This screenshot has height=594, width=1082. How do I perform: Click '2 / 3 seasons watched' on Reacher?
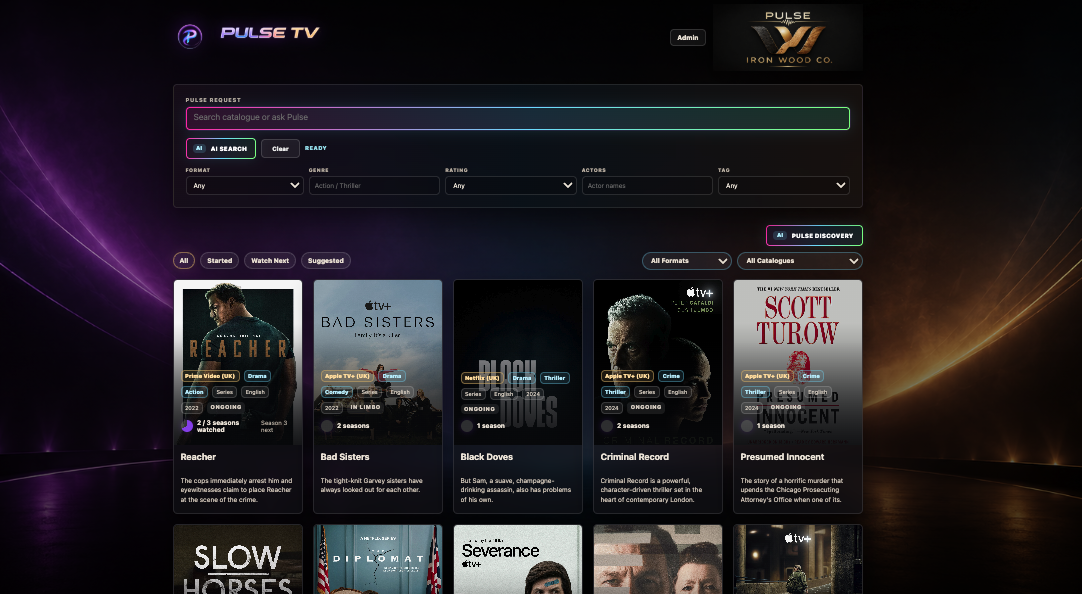point(218,426)
